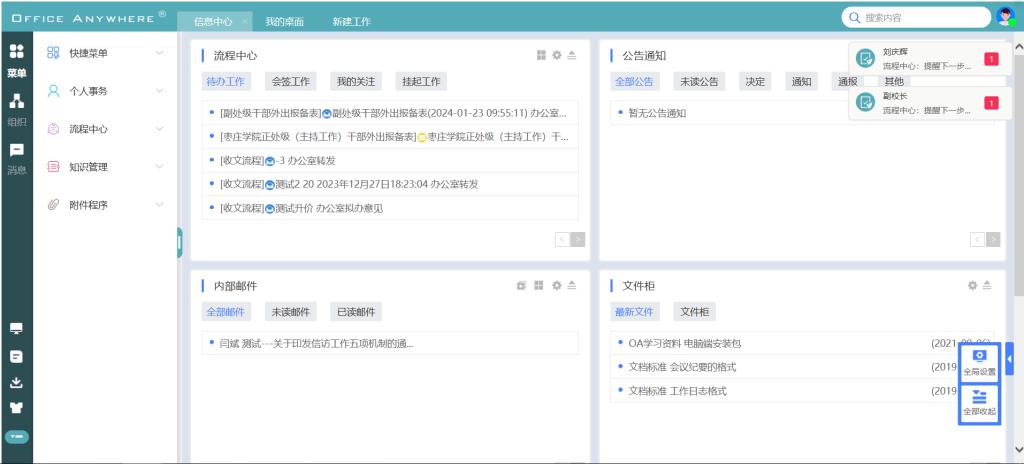This screenshot has height=464, width=1024.
Task: Click the user avatar in top right
Action: pyautogui.click(x=1006, y=17)
